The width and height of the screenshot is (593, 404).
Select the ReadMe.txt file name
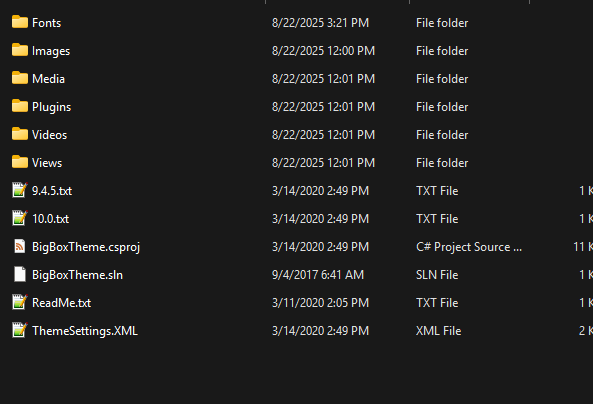tap(61, 303)
